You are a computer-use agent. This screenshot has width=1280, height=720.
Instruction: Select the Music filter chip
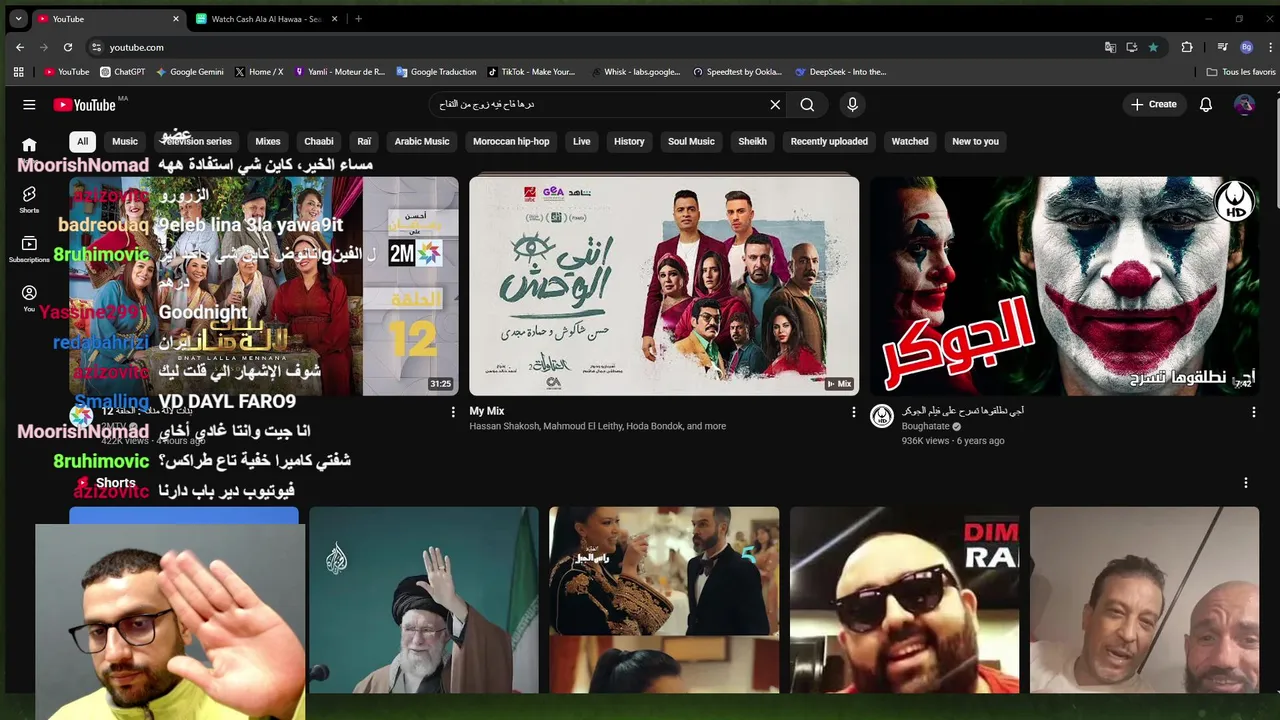click(x=125, y=141)
